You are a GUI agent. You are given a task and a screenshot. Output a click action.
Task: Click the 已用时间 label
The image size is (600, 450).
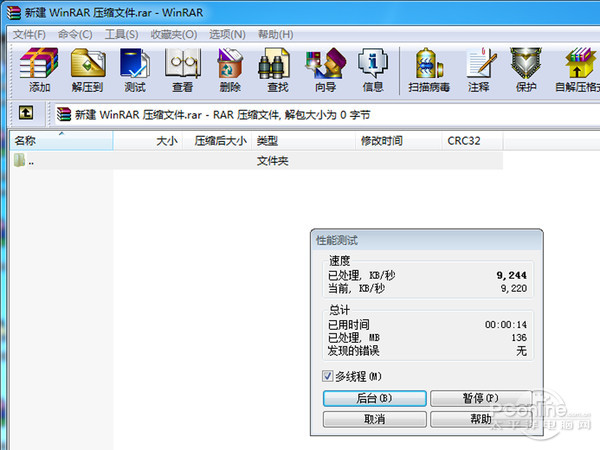pyautogui.click(x=349, y=324)
